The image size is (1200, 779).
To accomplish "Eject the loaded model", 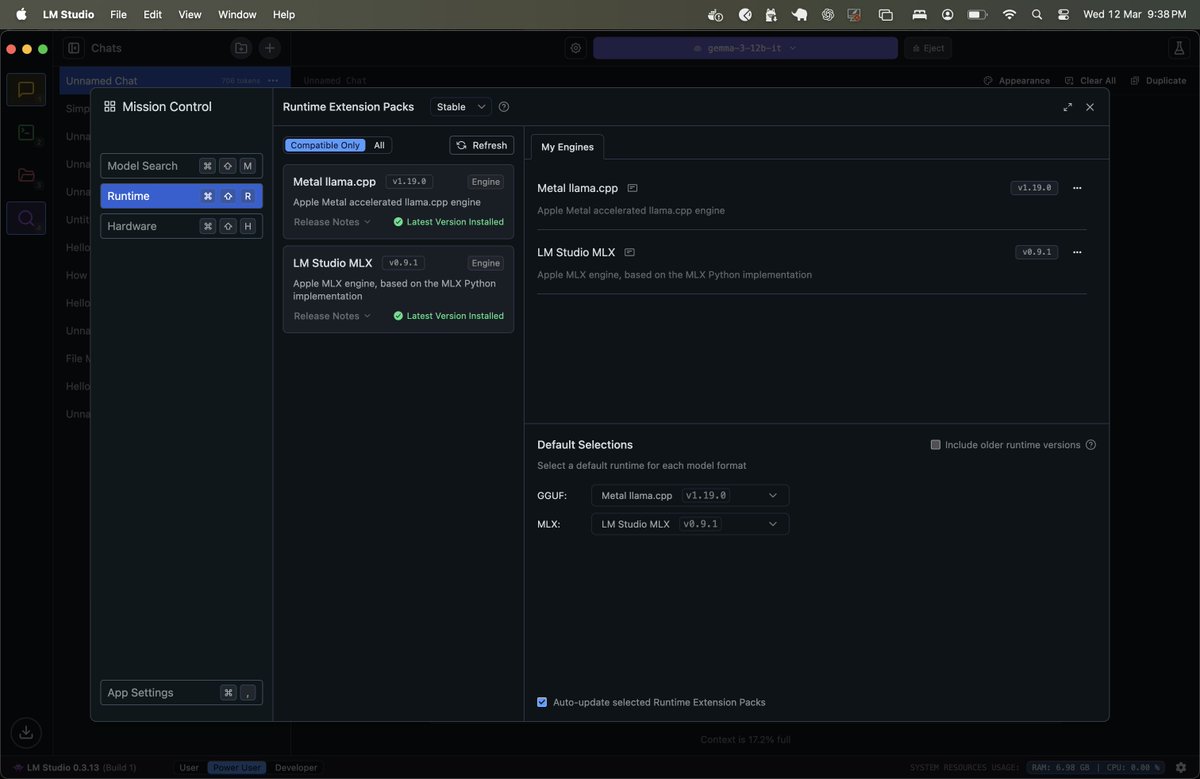I will click(928, 48).
